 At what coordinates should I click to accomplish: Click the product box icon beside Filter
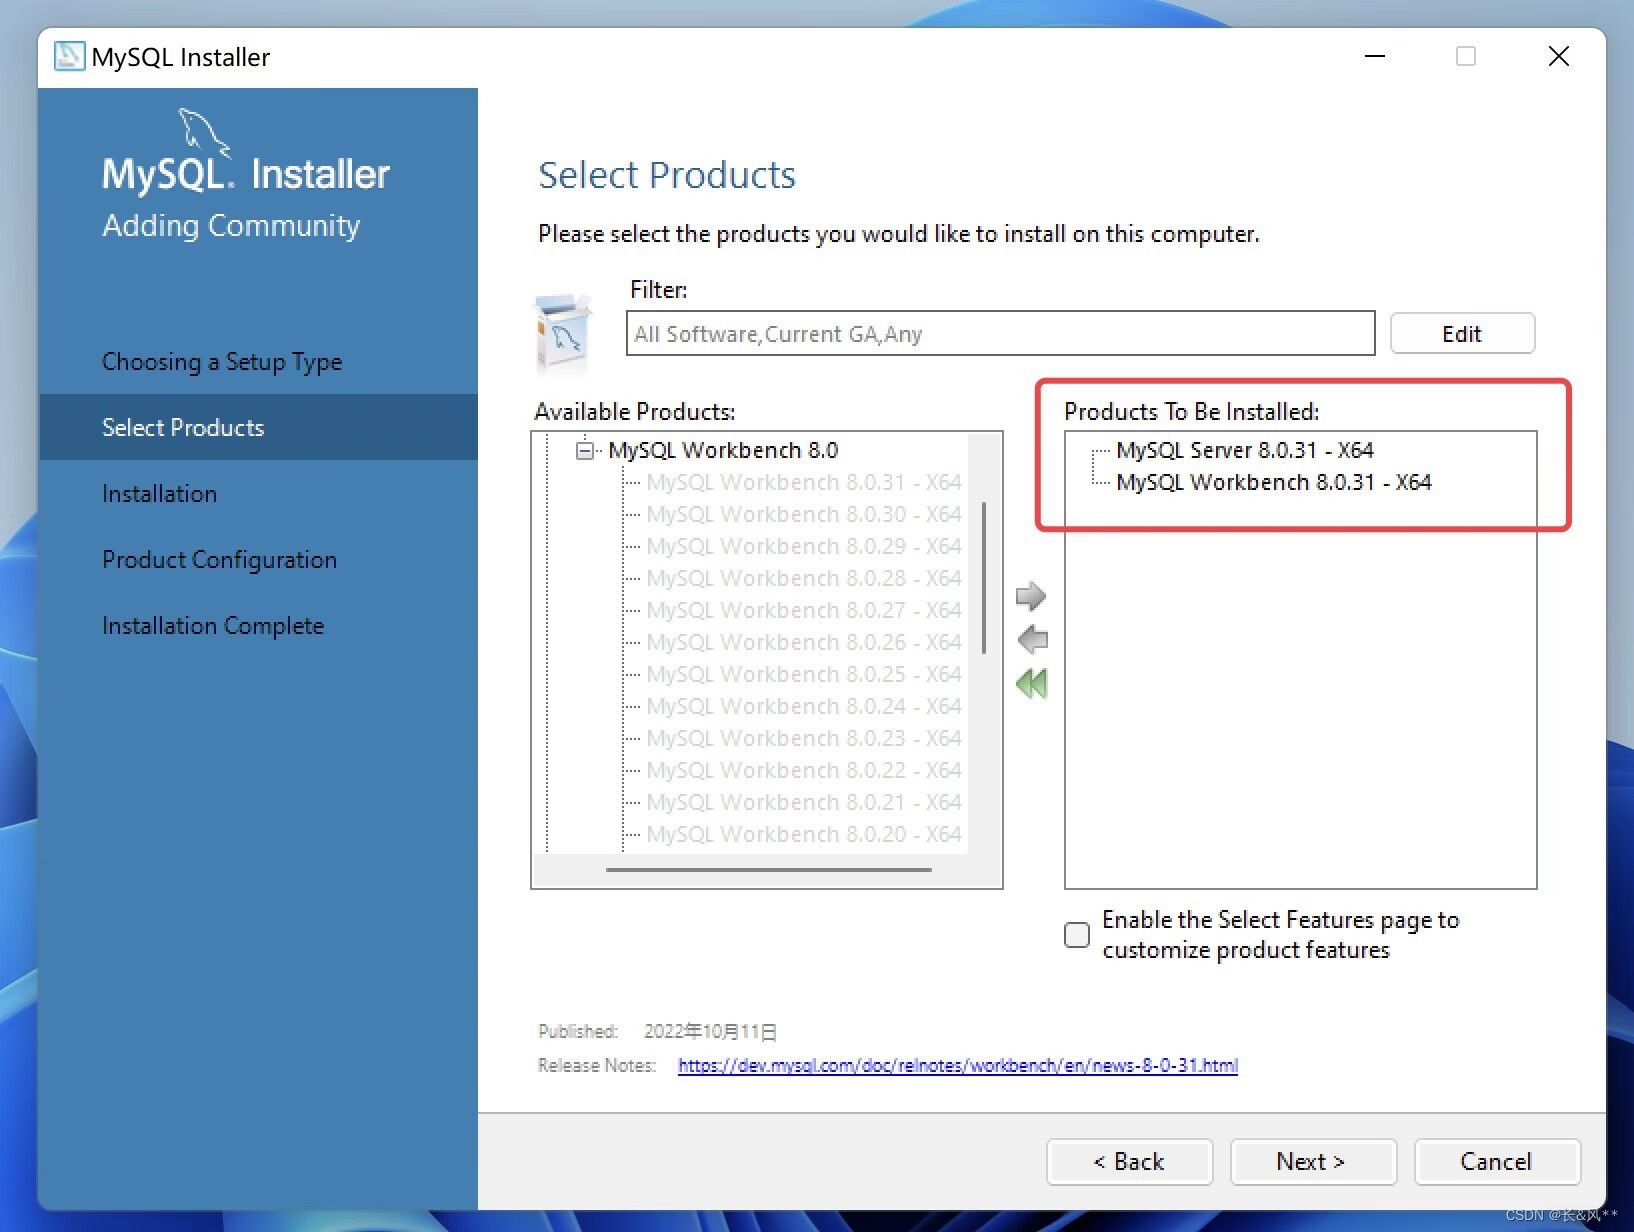pyautogui.click(x=563, y=333)
